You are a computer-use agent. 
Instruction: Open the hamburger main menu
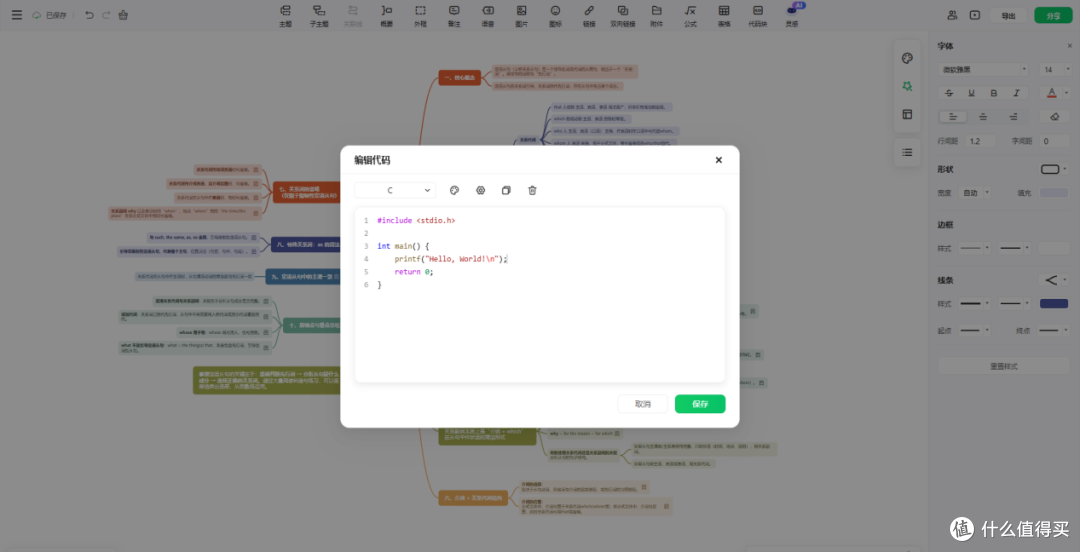point(17,14)
